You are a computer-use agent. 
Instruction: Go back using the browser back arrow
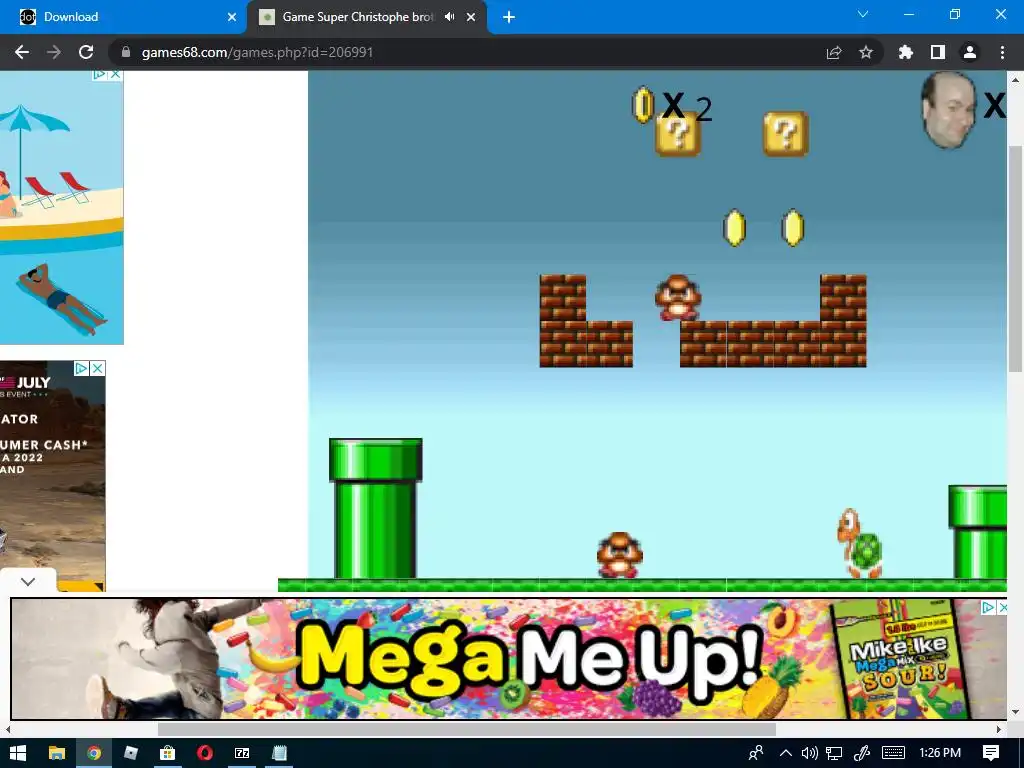22,52
